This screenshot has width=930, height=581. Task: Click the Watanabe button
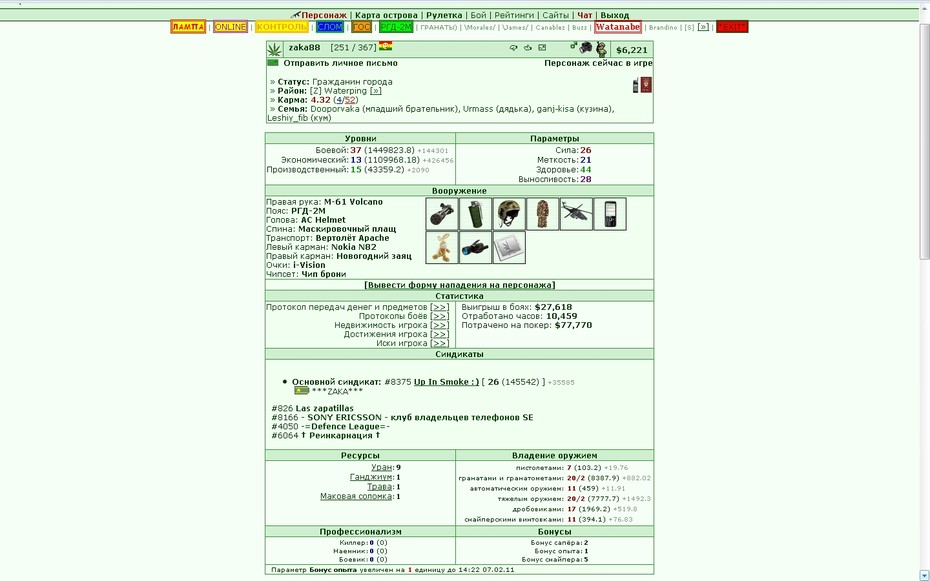(617, 27)
